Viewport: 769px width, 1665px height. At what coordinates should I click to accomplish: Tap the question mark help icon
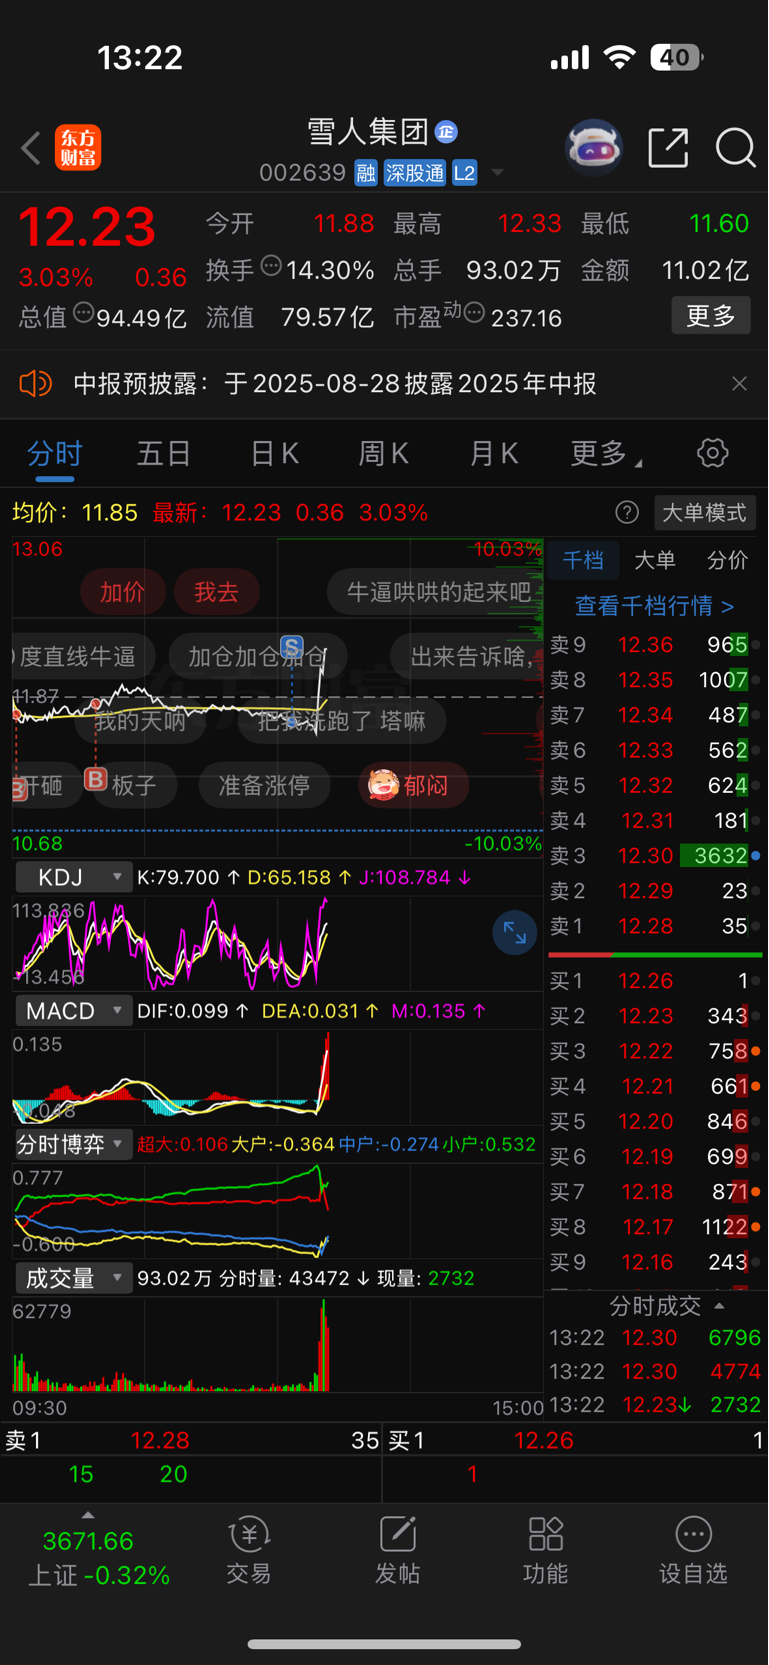coord(627,513)
